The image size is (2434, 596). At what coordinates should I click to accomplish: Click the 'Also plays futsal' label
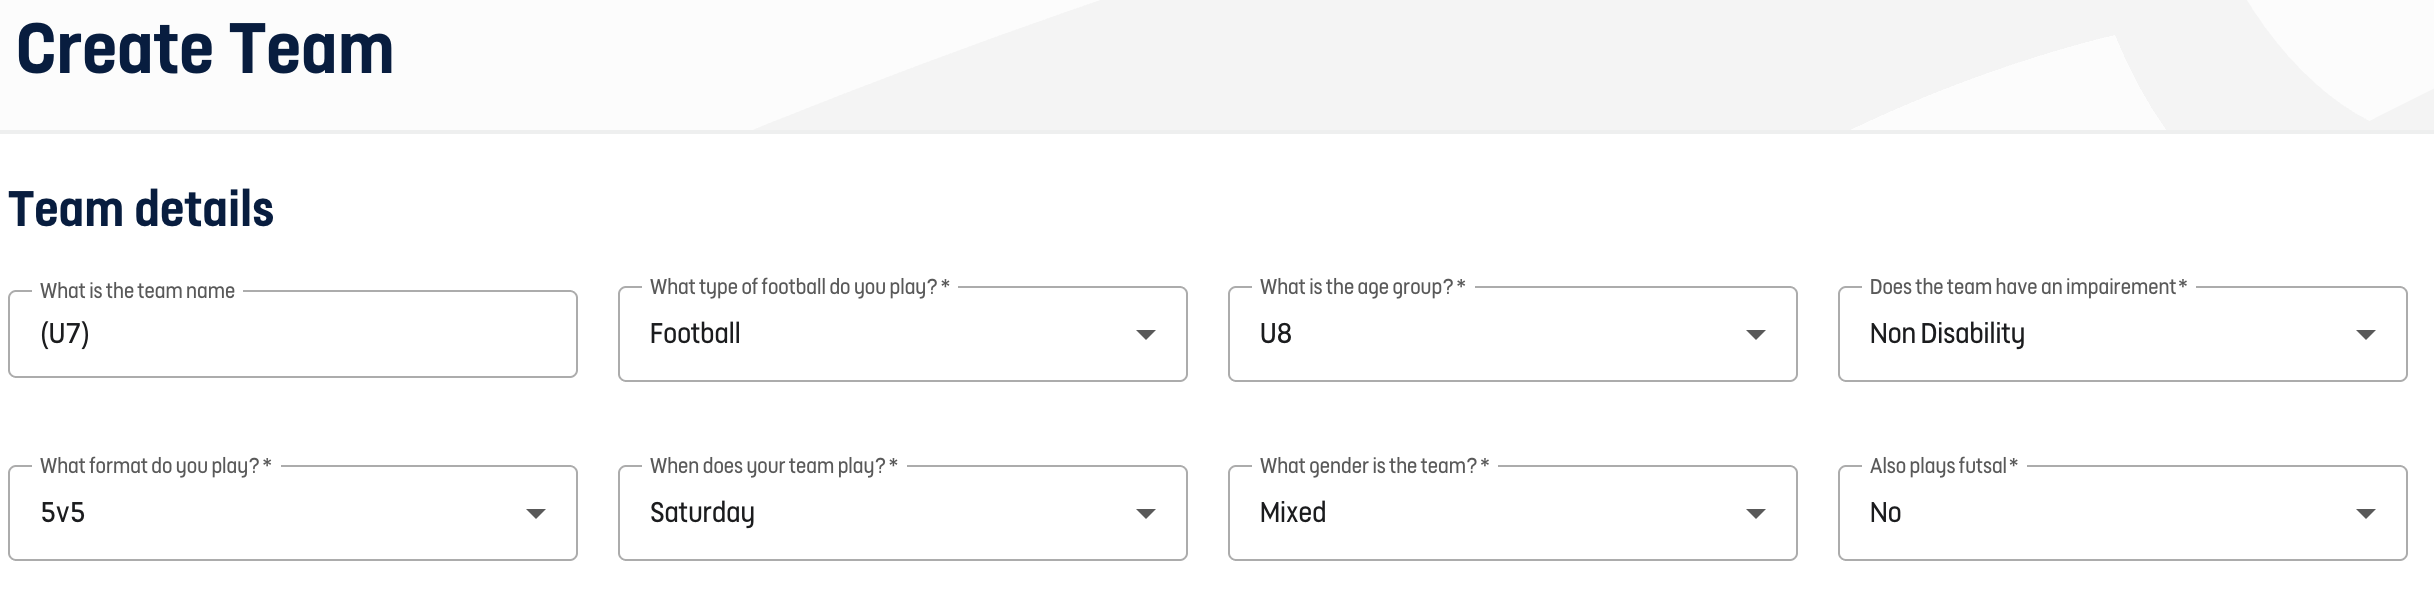pyautogui.click(x=1943, y=466)
